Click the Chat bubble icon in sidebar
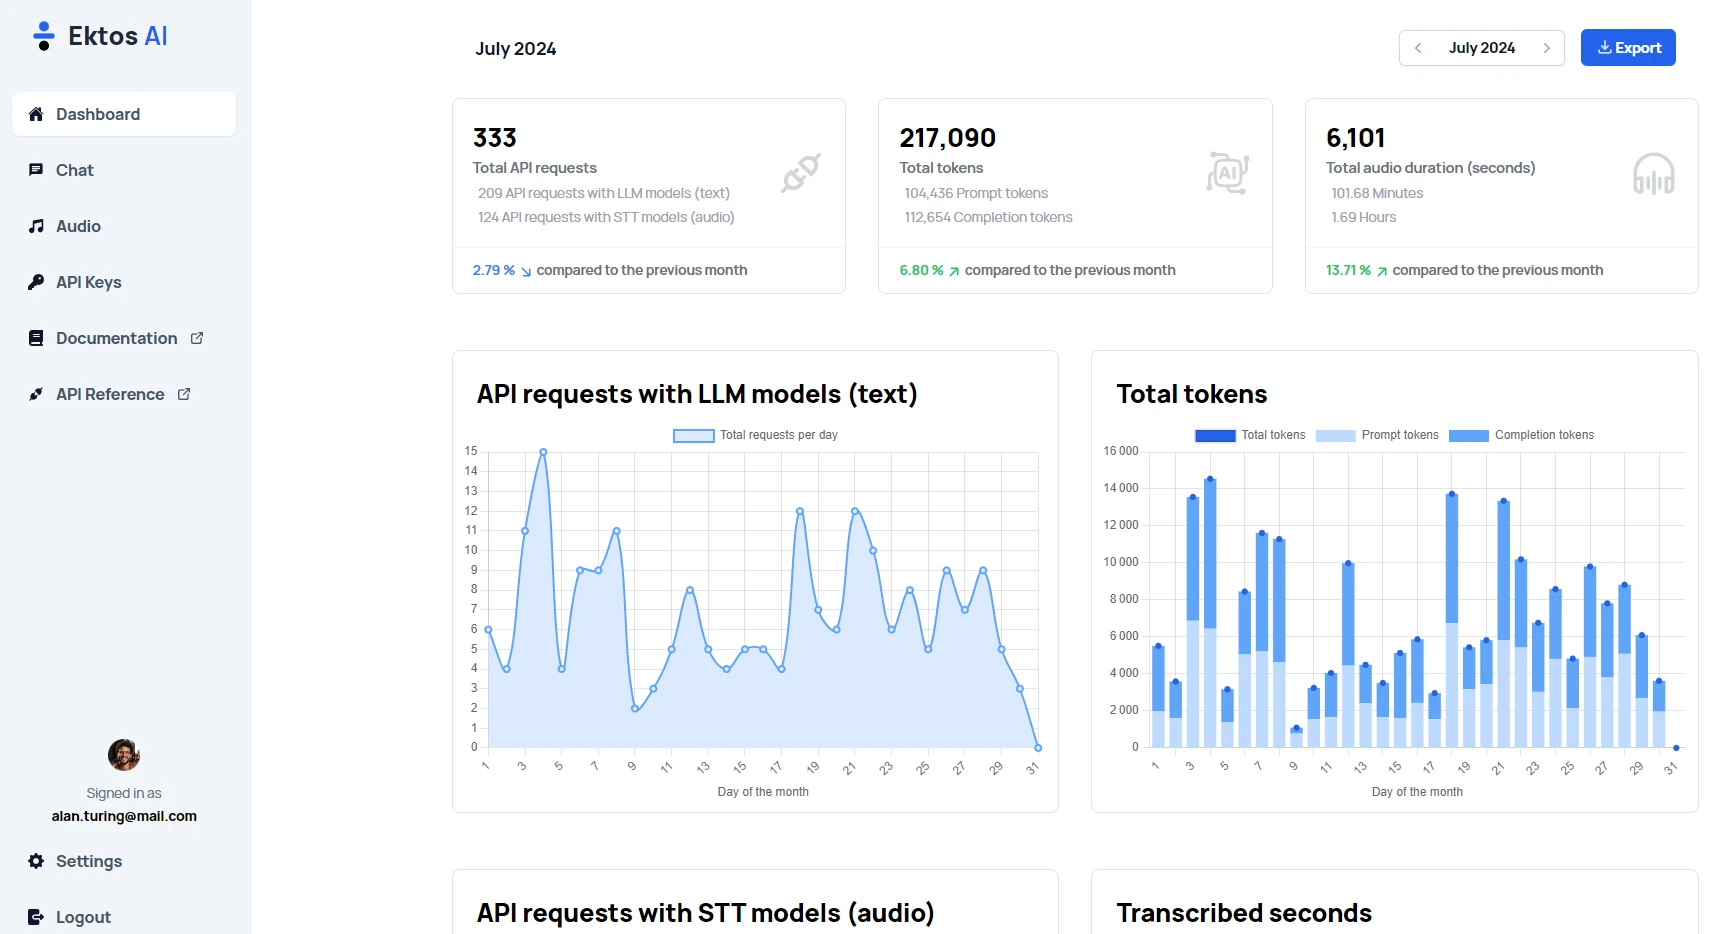This screenshot has width=1719, height=934. pyautogui.click(x=36, y=170)
